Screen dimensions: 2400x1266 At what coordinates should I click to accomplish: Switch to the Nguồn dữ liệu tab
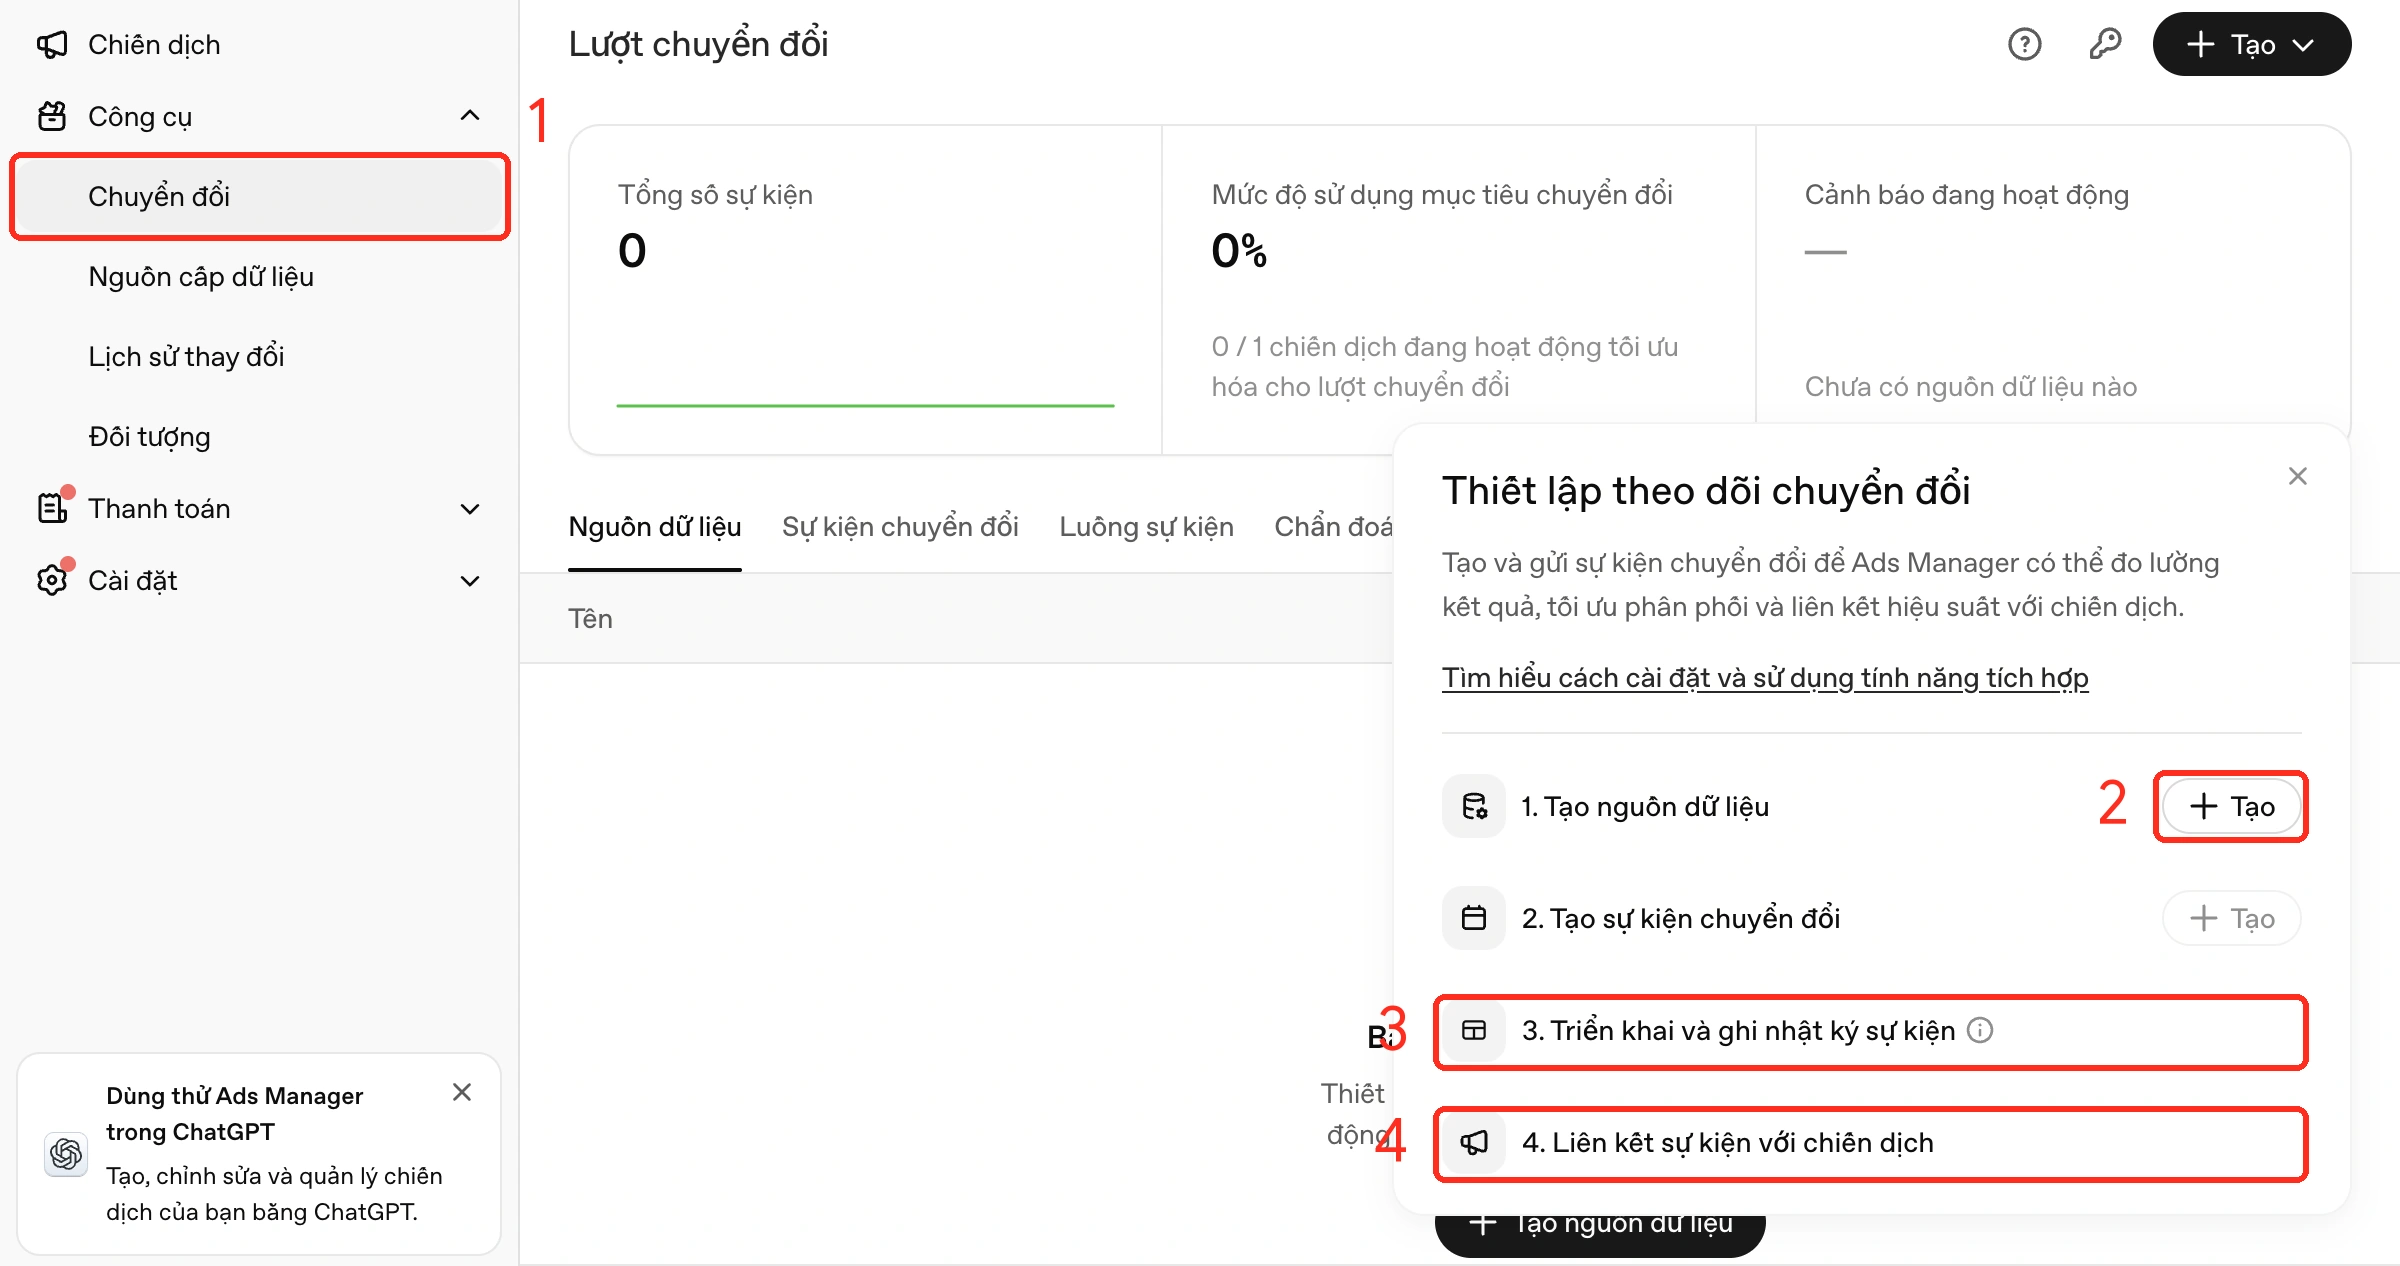pos(655,527)
